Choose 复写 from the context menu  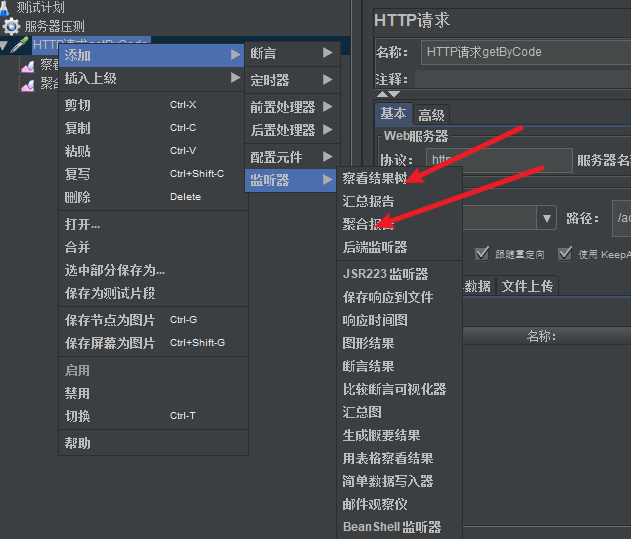click(153, 174)
